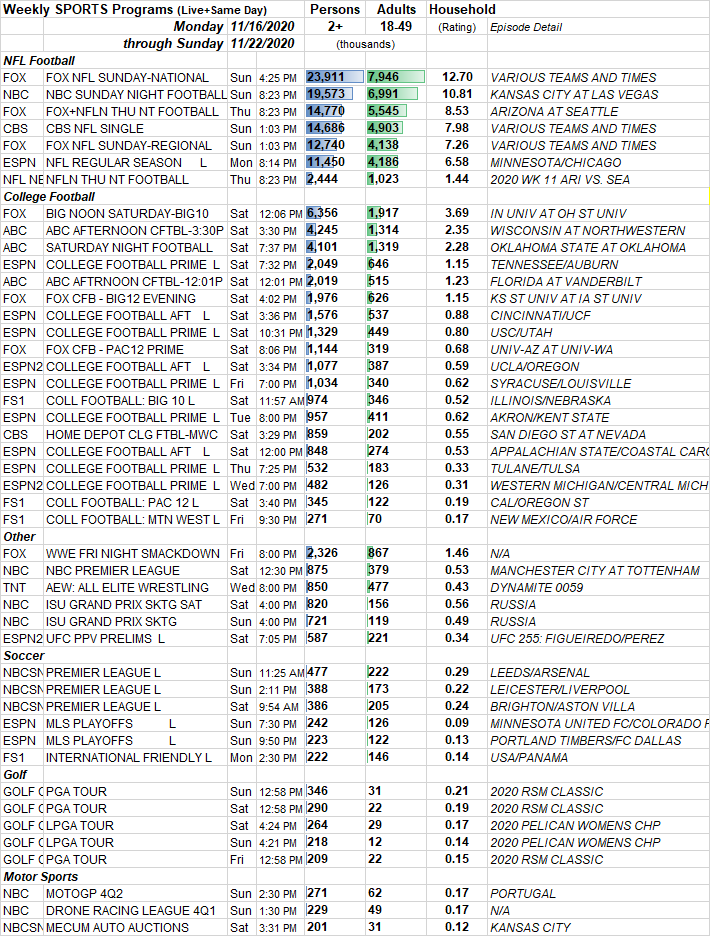Click the Weekly SPORTS Programs title
Viewport: 710px width, 936px height.
(135, 10)
